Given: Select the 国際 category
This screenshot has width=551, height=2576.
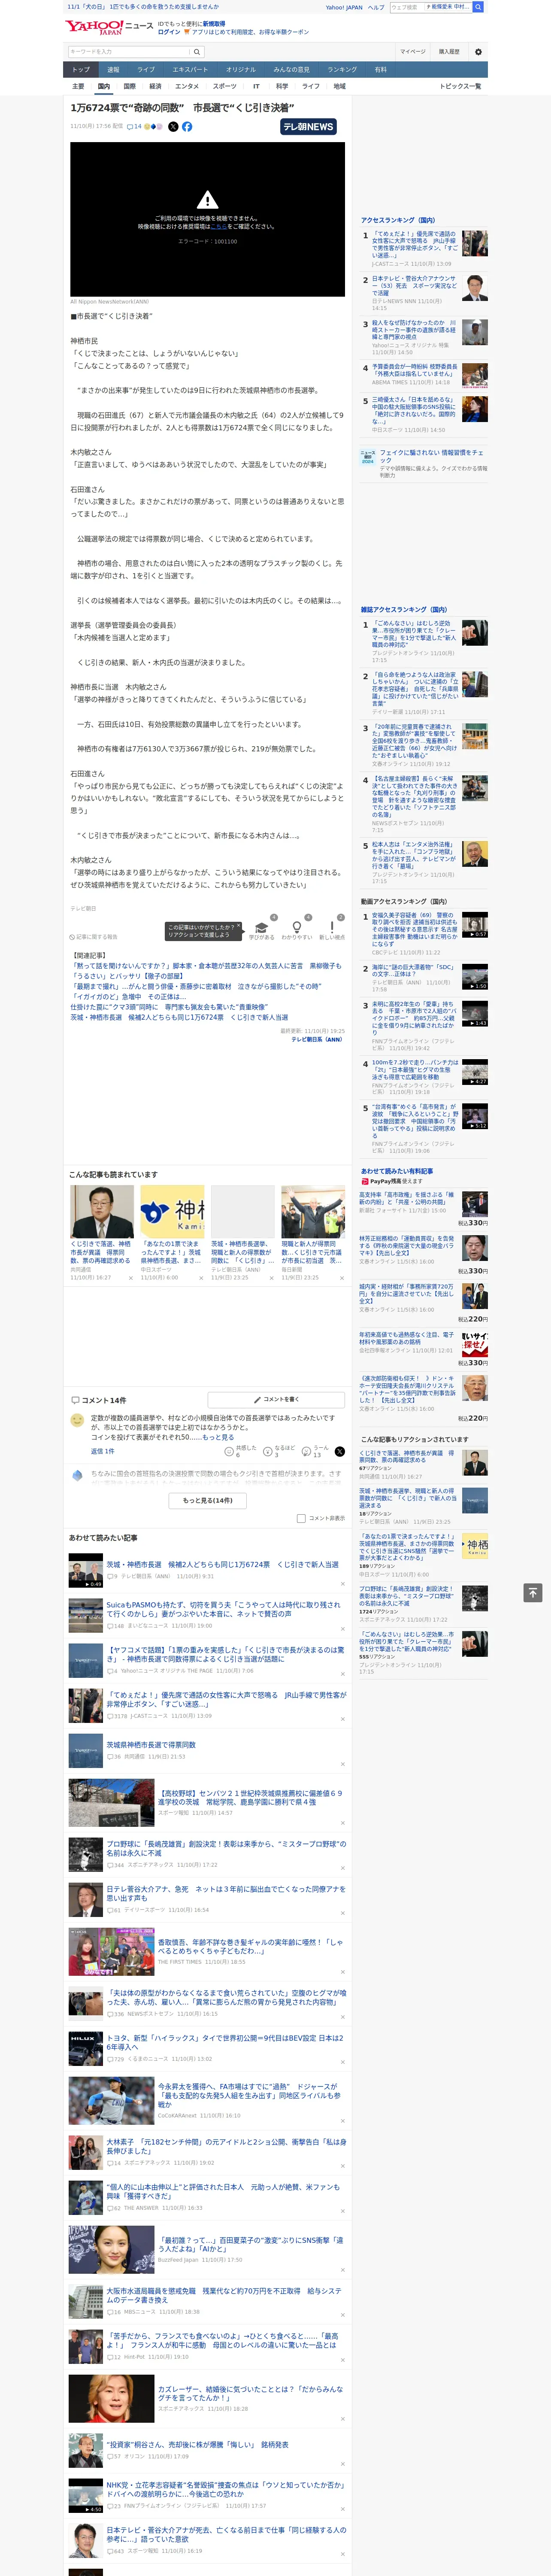Looking at the screenshot, I should (129, 86).
